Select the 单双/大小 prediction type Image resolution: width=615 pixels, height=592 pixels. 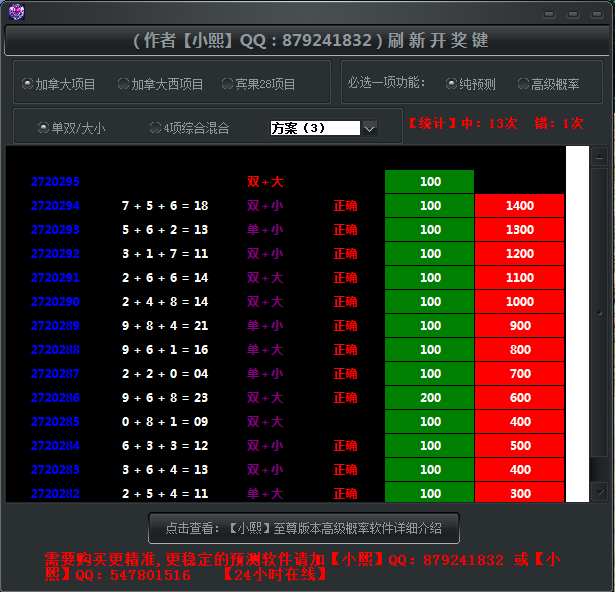point(43,128)
